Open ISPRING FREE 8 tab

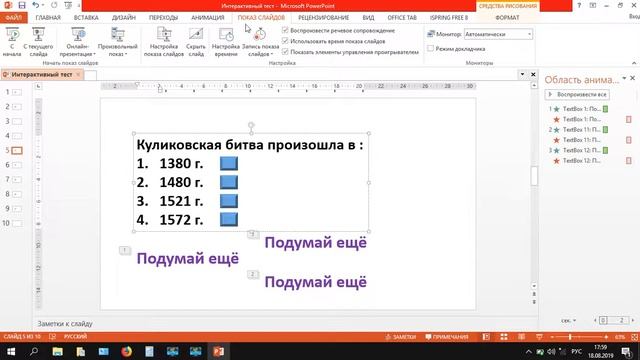(449, 18)
